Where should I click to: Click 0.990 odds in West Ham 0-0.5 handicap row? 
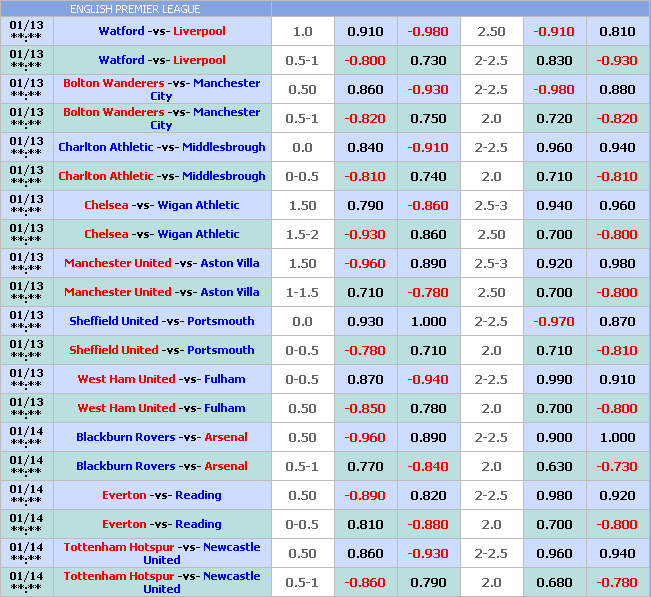click(x=554, y=380)
